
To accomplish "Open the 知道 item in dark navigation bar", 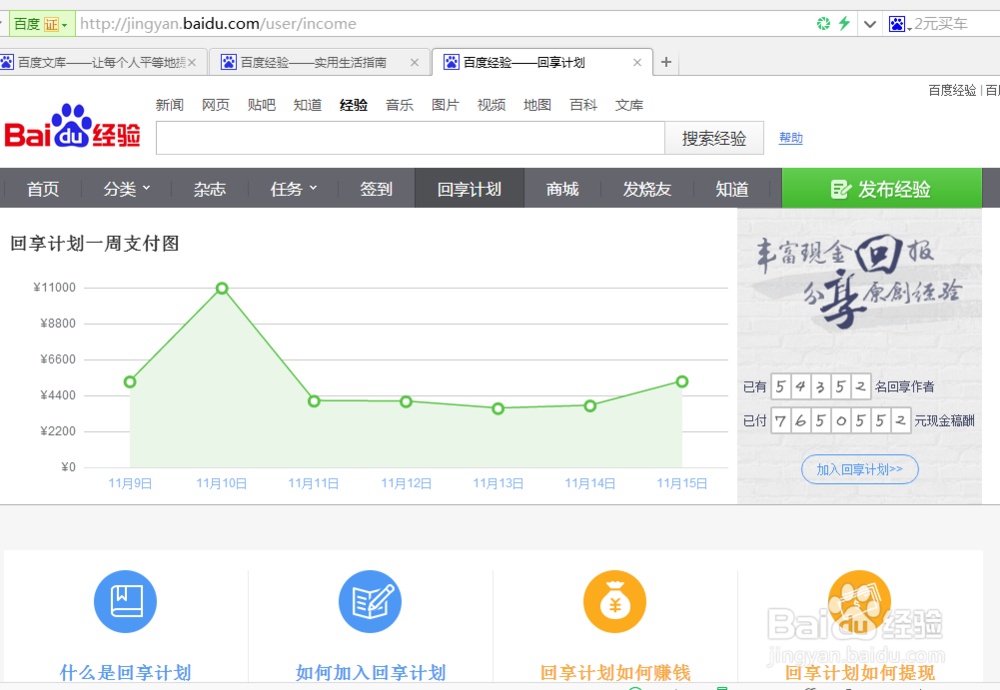I will (732, 189).
